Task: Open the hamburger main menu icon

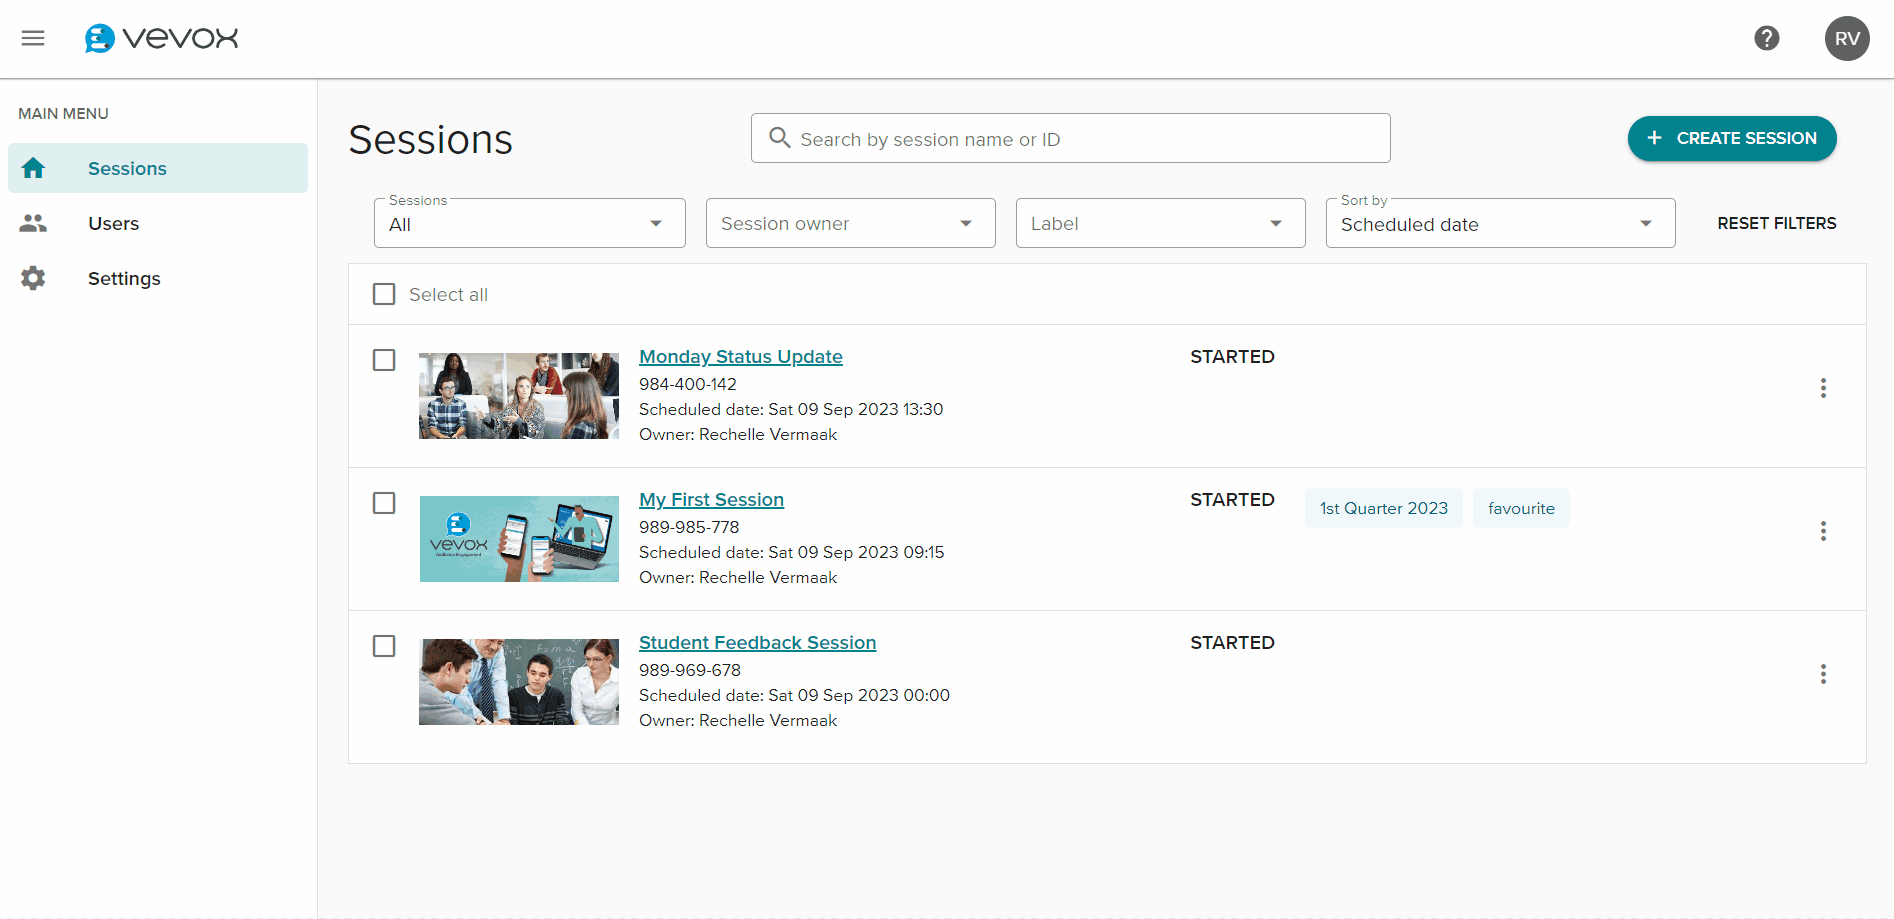Action: 33,38
